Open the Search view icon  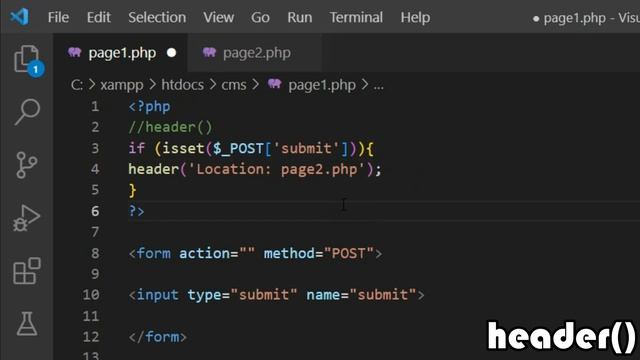27,111
